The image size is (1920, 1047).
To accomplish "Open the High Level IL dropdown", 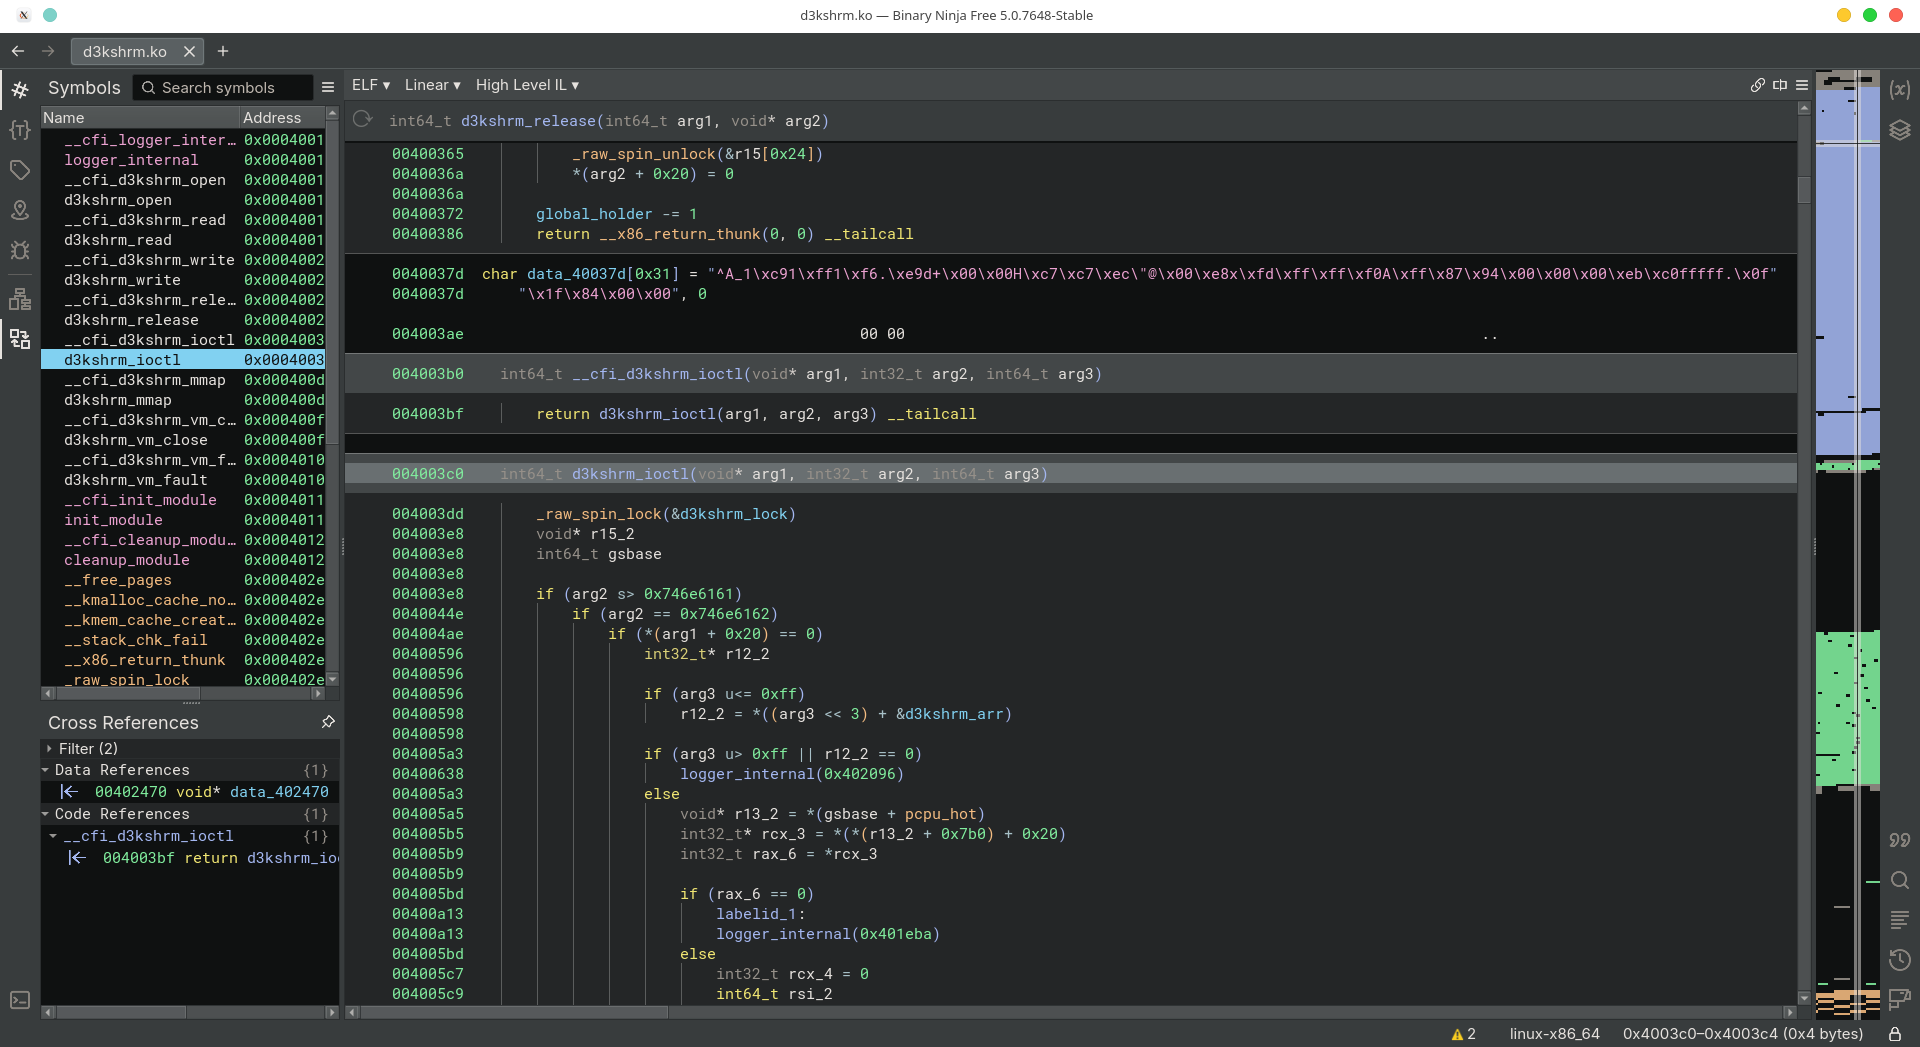I will coord(527,85).
